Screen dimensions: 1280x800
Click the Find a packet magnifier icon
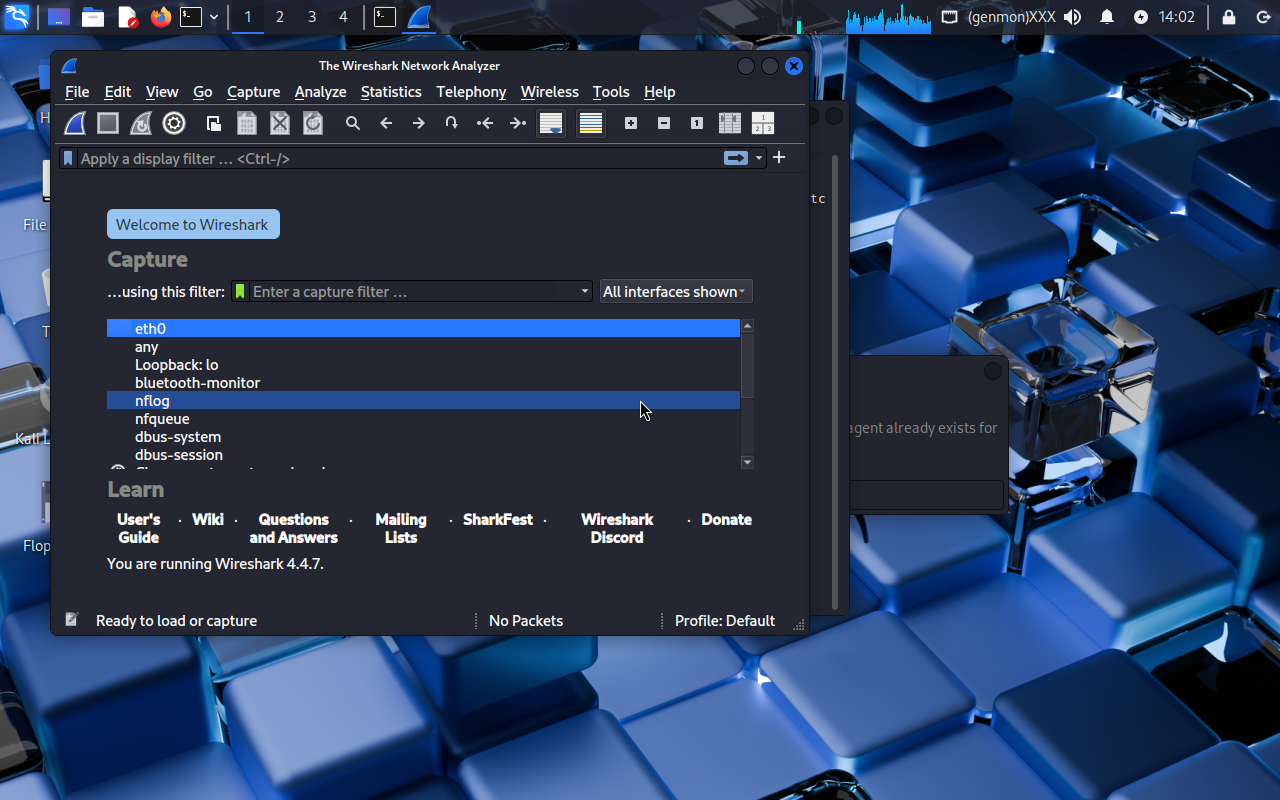[353, 123]
